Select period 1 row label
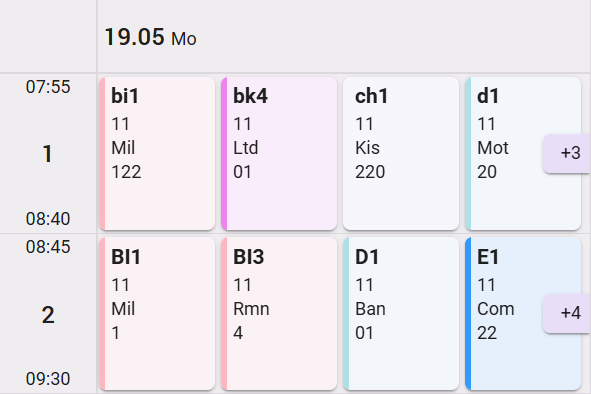 pos(47,154)
